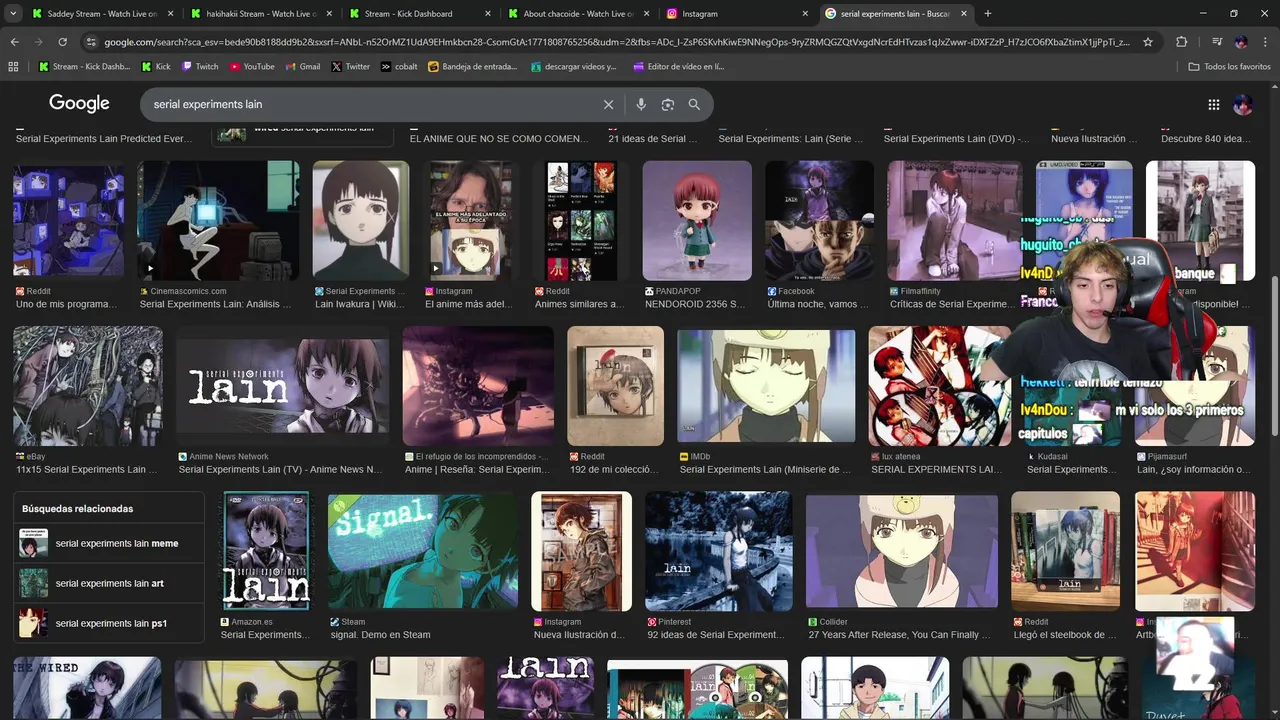Open the Gmail bookmark
The width and height of the screenshot is (1280, 720).
click(x=303, y=66)
